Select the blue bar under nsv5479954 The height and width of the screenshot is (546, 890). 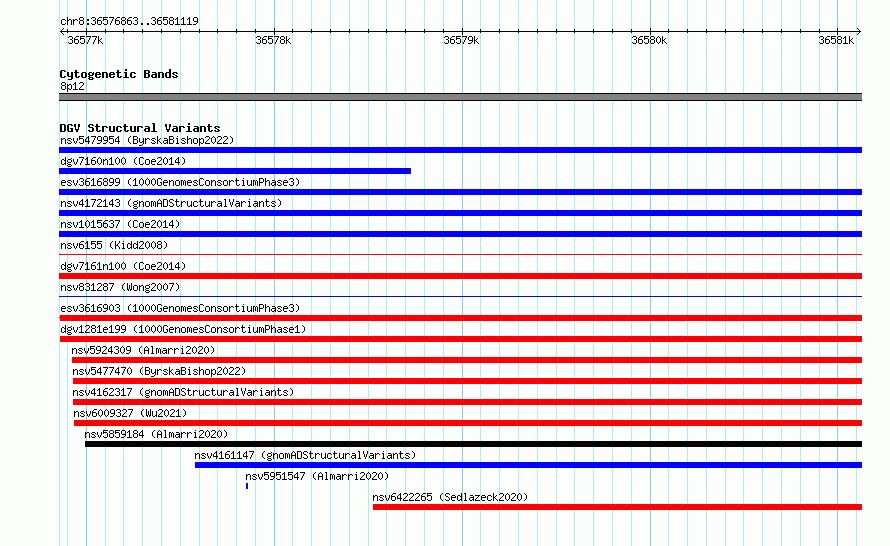pos(460,150)
